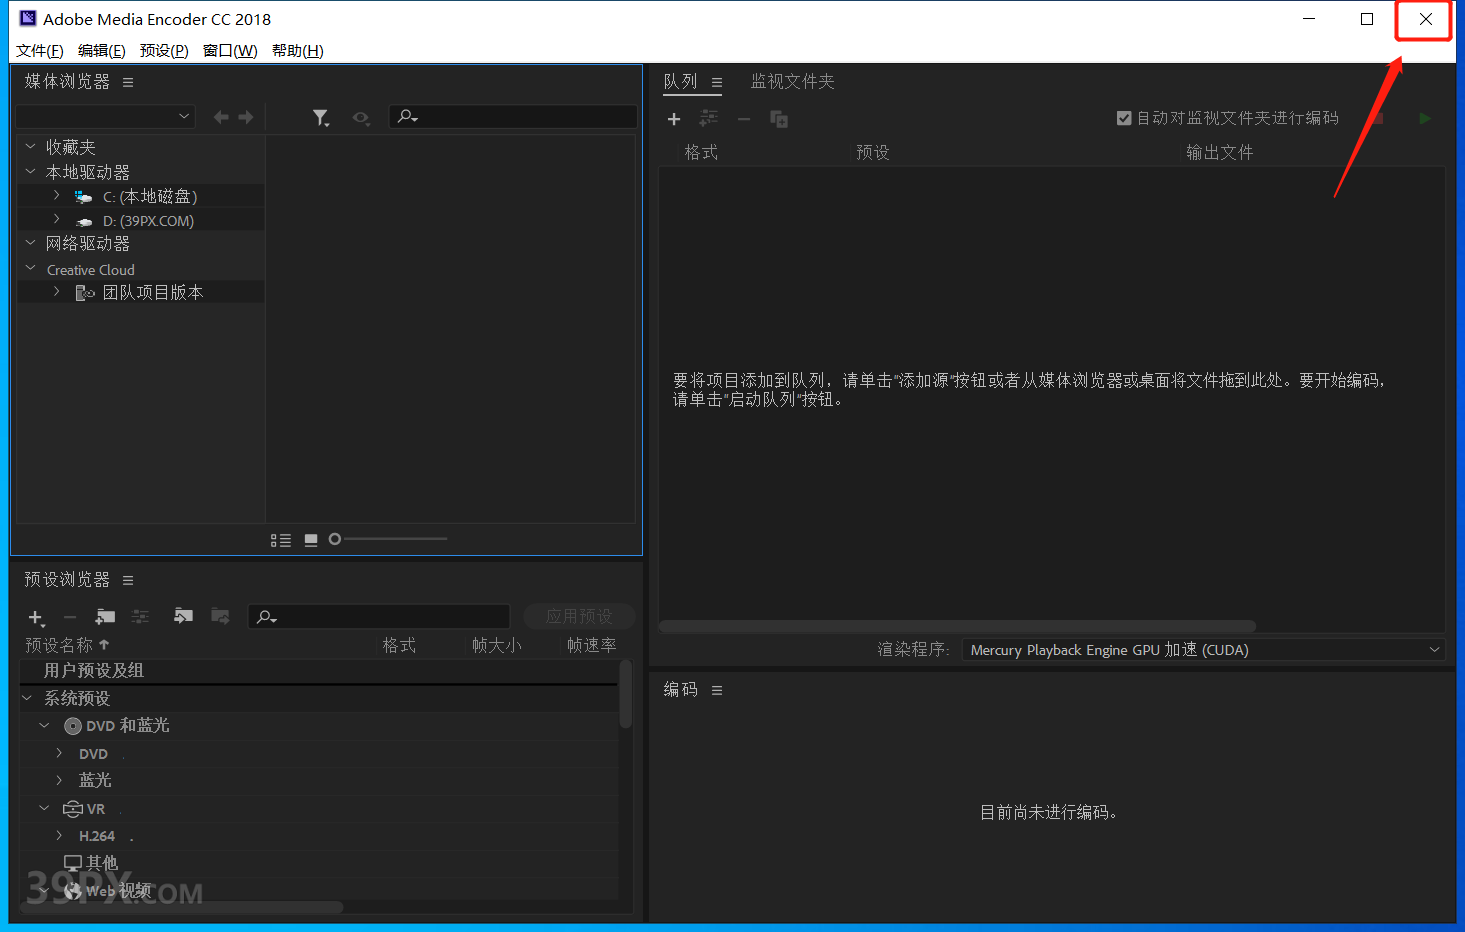This screenshot has width=1465, height=932.
Task: Go forward in media browser navigation
Action: click(x=246, y=117)
